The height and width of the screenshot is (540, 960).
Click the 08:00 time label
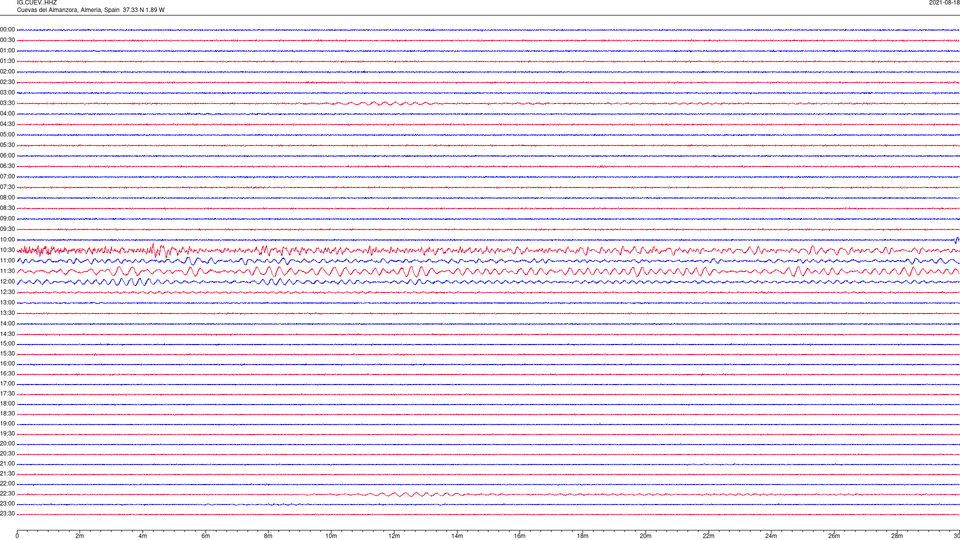[7, 198]
